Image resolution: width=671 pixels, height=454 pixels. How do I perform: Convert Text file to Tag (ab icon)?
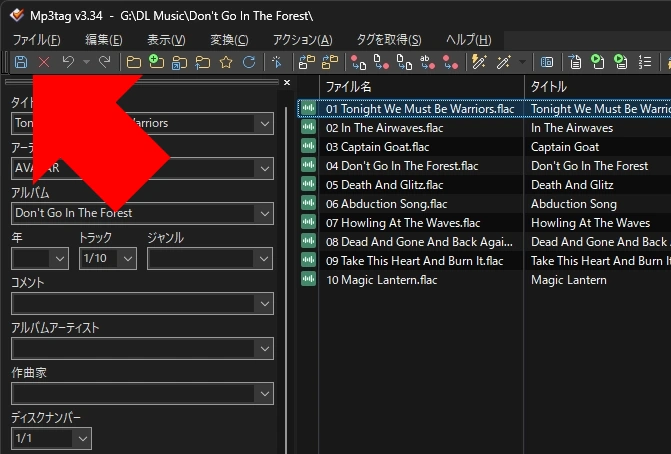coord(427,62)
